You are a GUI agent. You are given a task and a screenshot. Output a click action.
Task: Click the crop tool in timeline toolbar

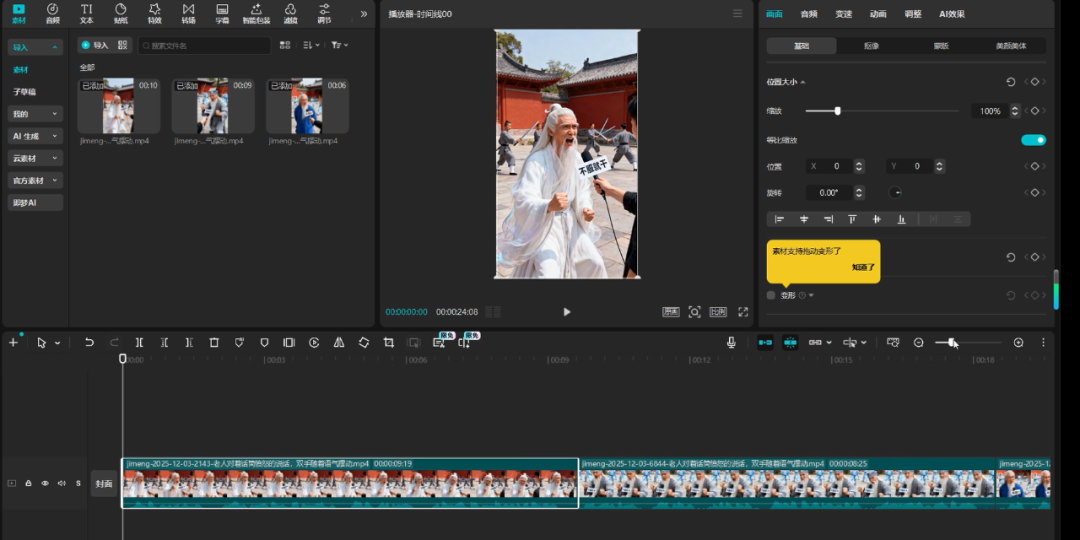coord(389,342)
